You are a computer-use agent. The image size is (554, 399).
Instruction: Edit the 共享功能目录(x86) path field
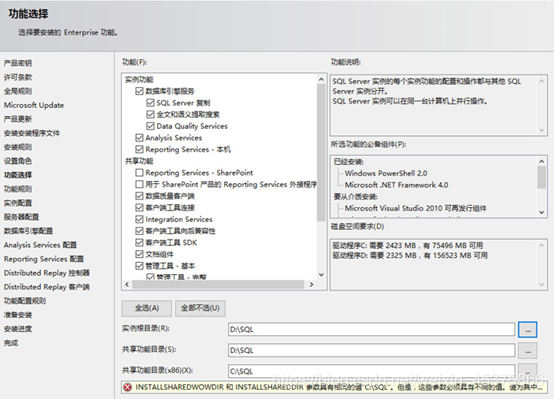(371, 371)
